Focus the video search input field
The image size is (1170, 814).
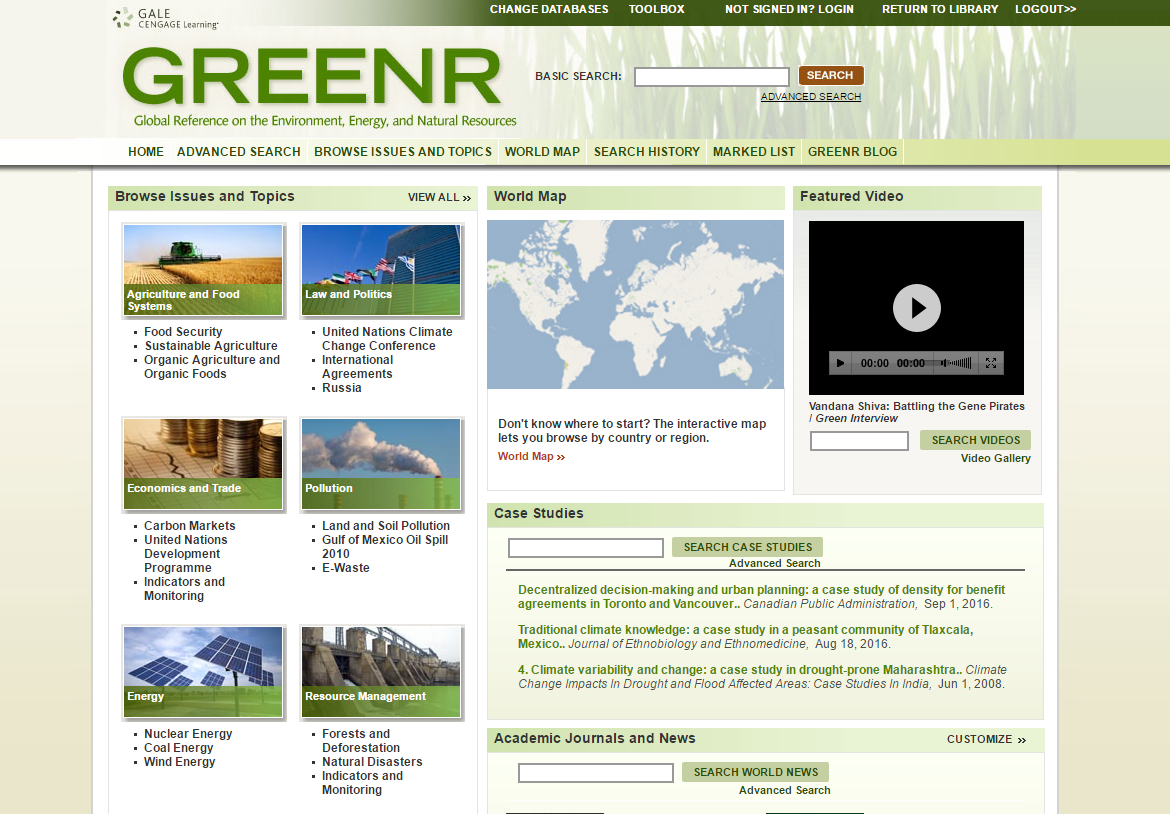click(859, 441)
